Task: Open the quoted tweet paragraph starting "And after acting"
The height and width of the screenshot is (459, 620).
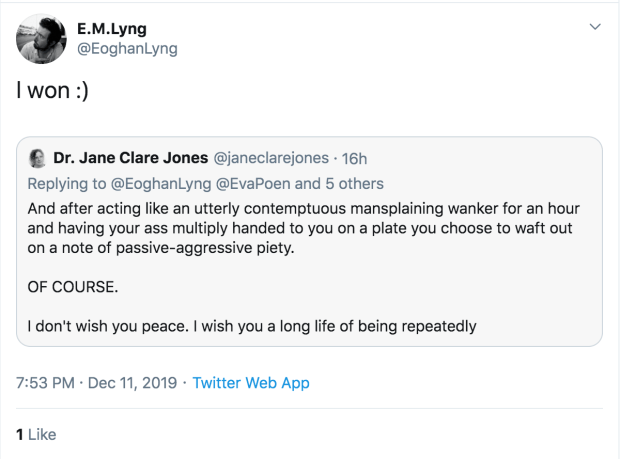Action: [x=300, y=228]
